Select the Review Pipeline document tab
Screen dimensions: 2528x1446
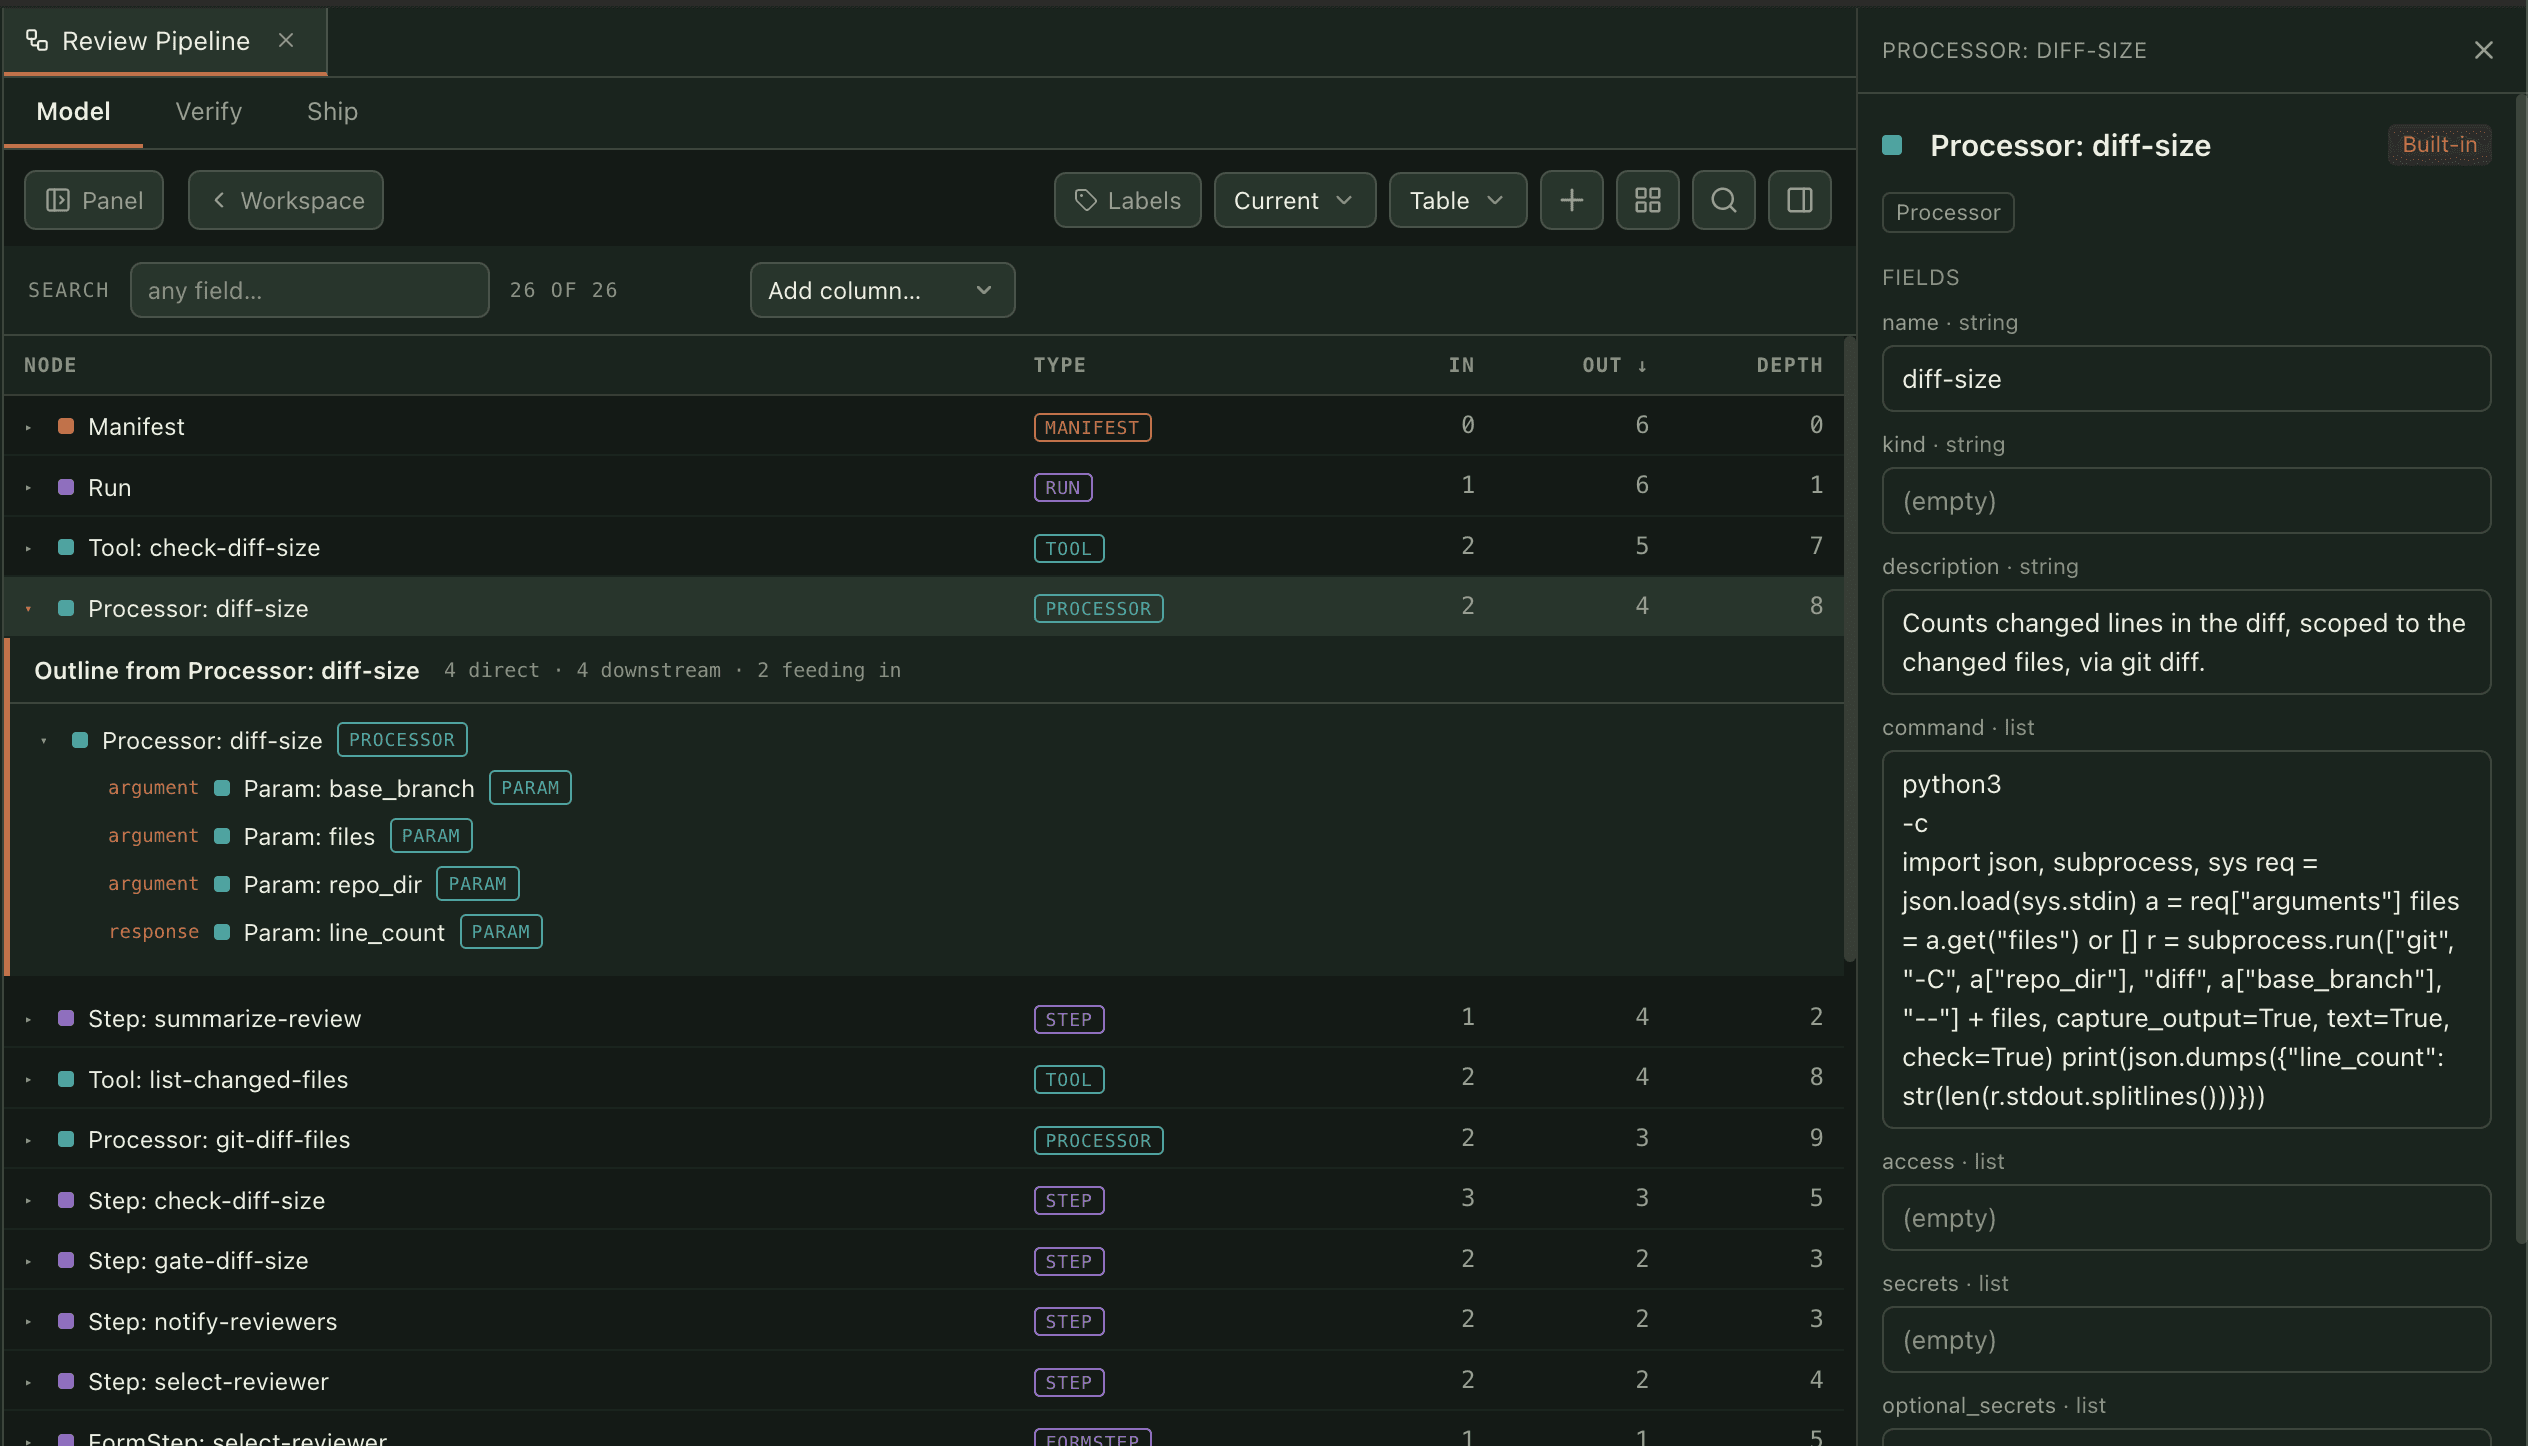165,40
